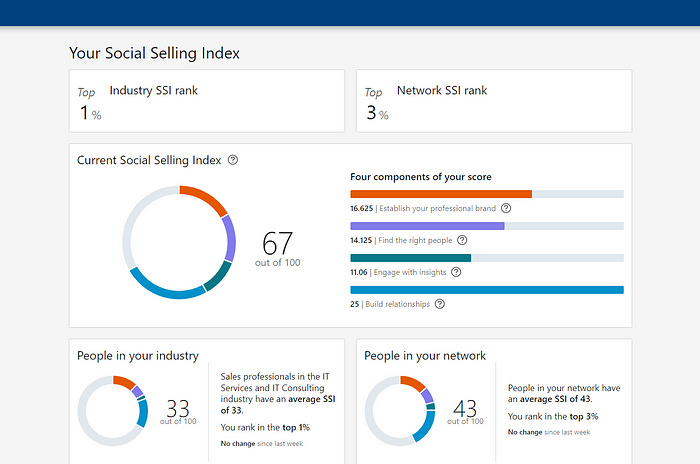Click the blue top header bar
700x464 pixels.
pos(350,13)
